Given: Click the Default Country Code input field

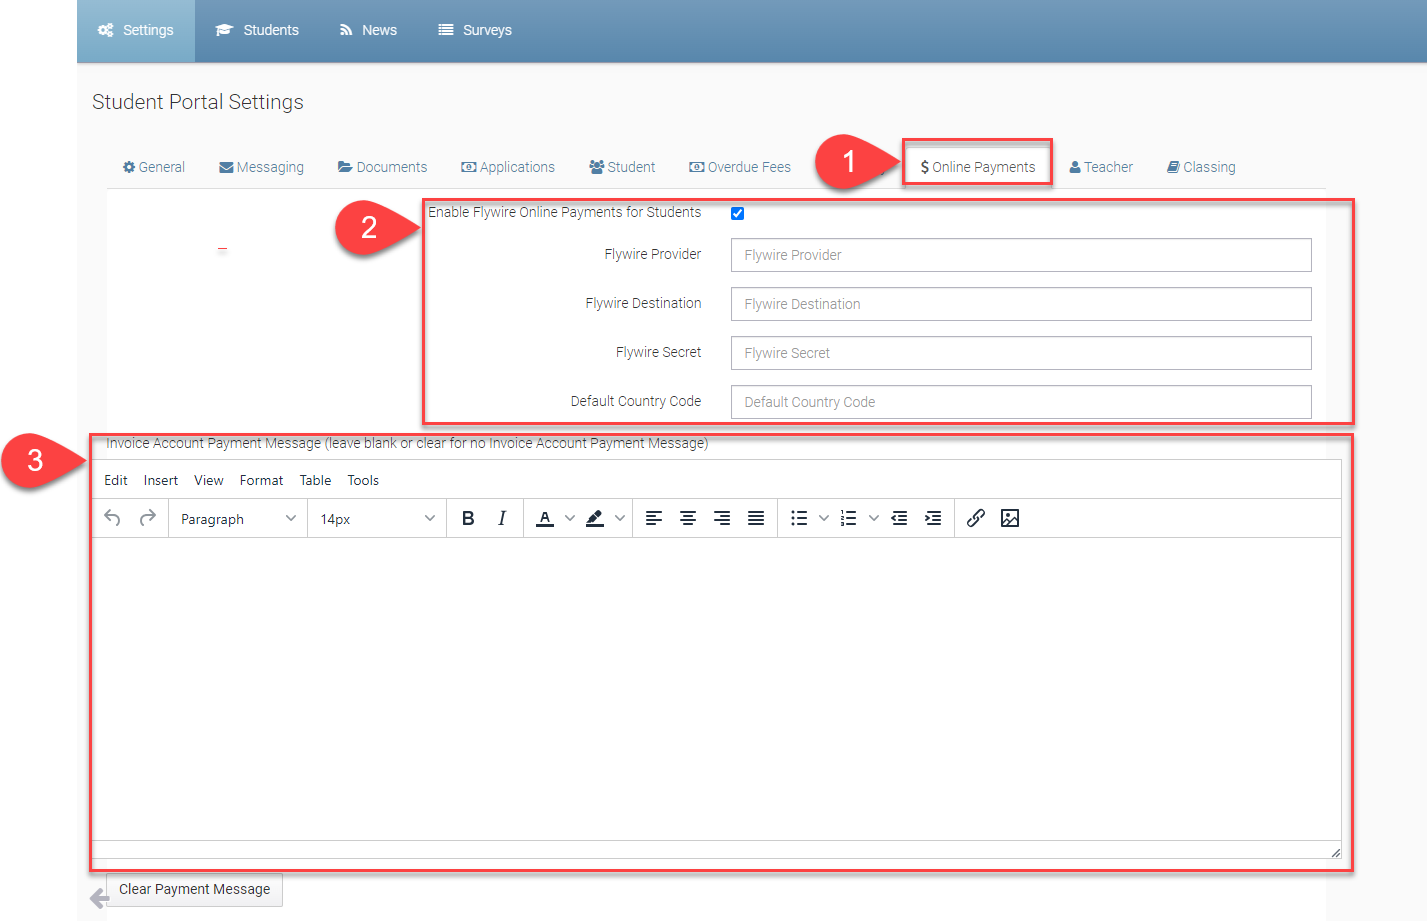Looking at the screenshot, I should tap(1021, 402).
